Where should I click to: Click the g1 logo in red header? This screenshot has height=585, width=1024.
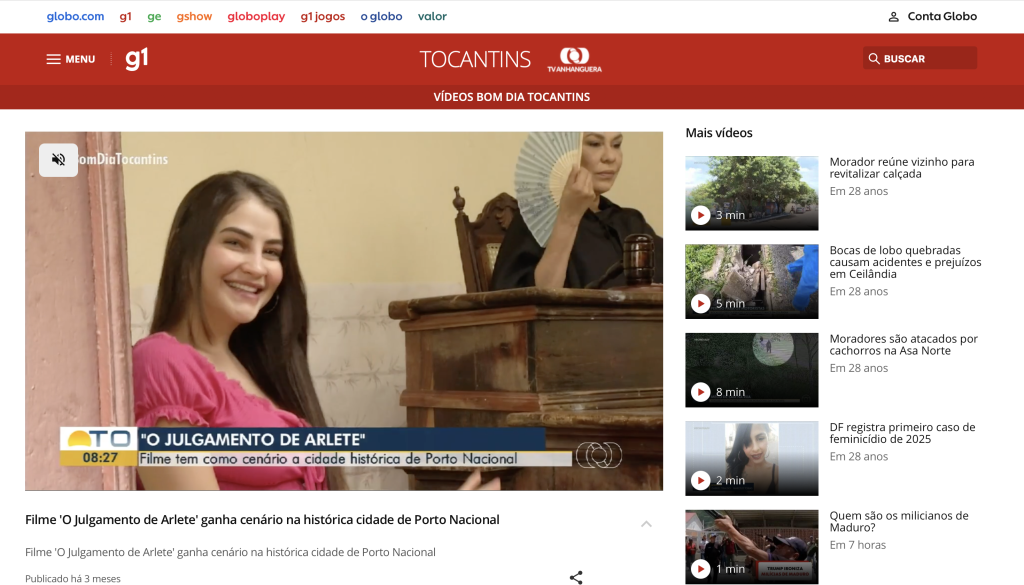click(137, 59)
